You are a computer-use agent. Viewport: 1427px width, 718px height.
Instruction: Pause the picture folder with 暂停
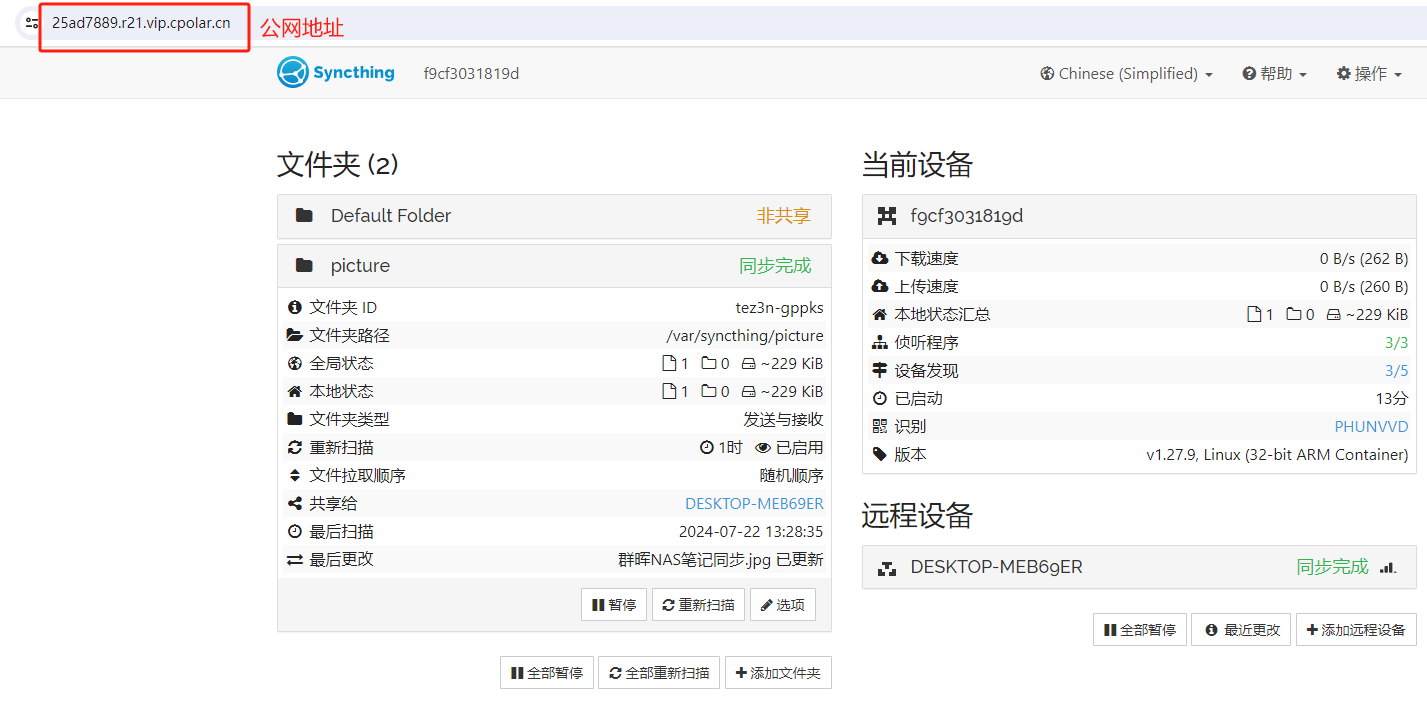point(613,604)
